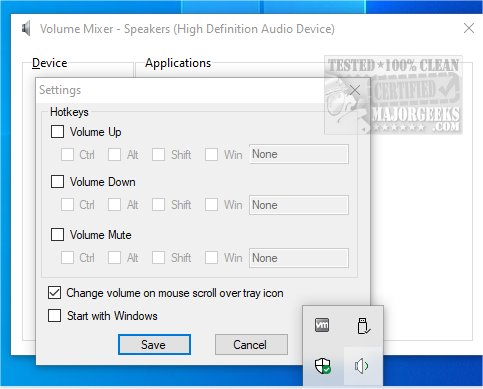Check Ctrl modifier for Volume Down
Viewport: 483px width, 389px height.
pyautogui.click(x=67, y=205)
